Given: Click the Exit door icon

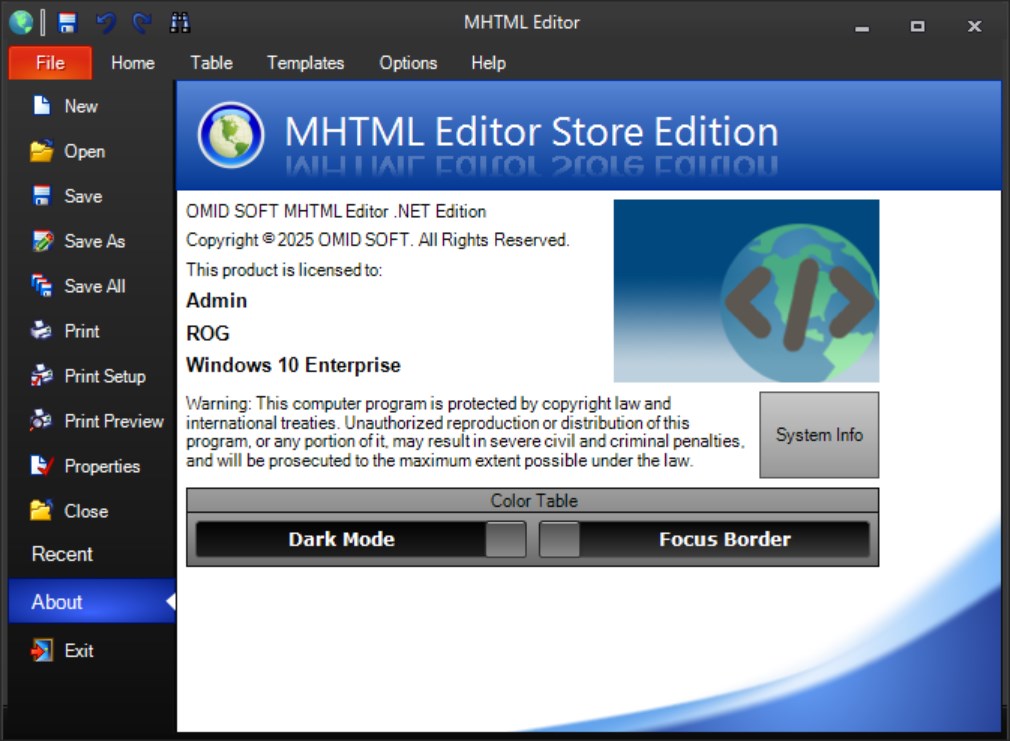Looking at the screenshot, I should [x=42, y=650].
